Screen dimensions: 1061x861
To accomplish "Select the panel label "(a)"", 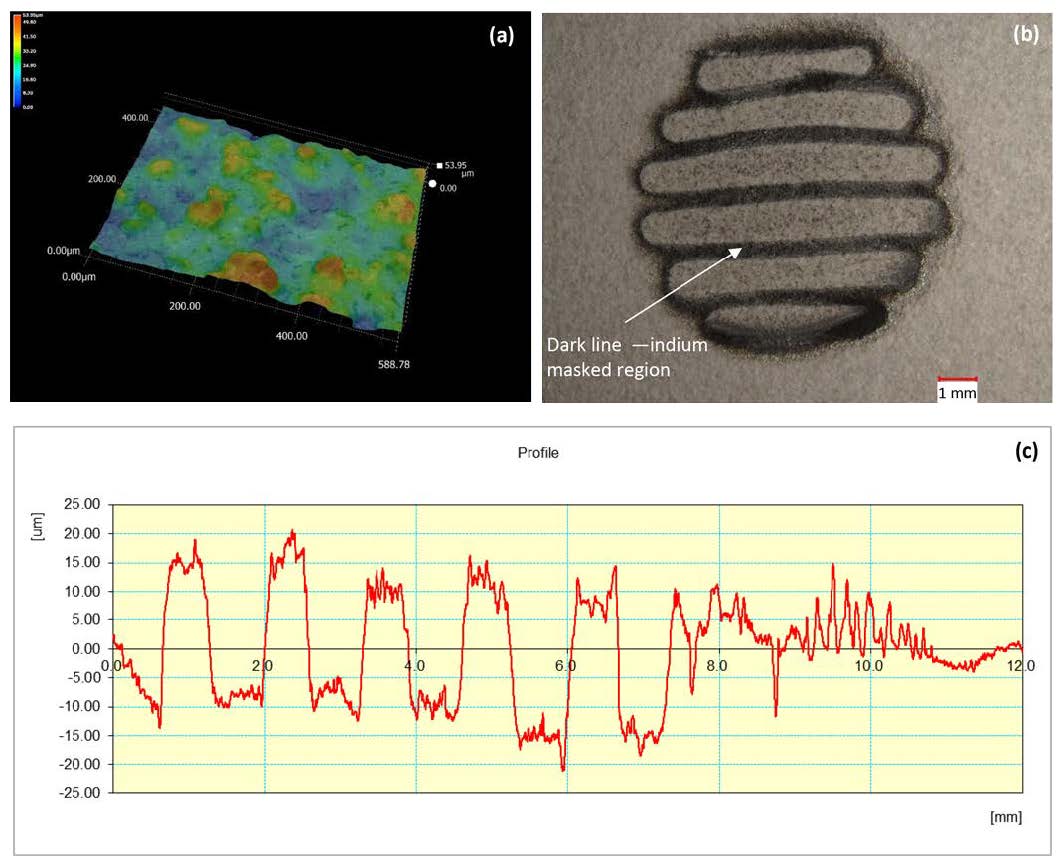I will (x=501, y=36).
